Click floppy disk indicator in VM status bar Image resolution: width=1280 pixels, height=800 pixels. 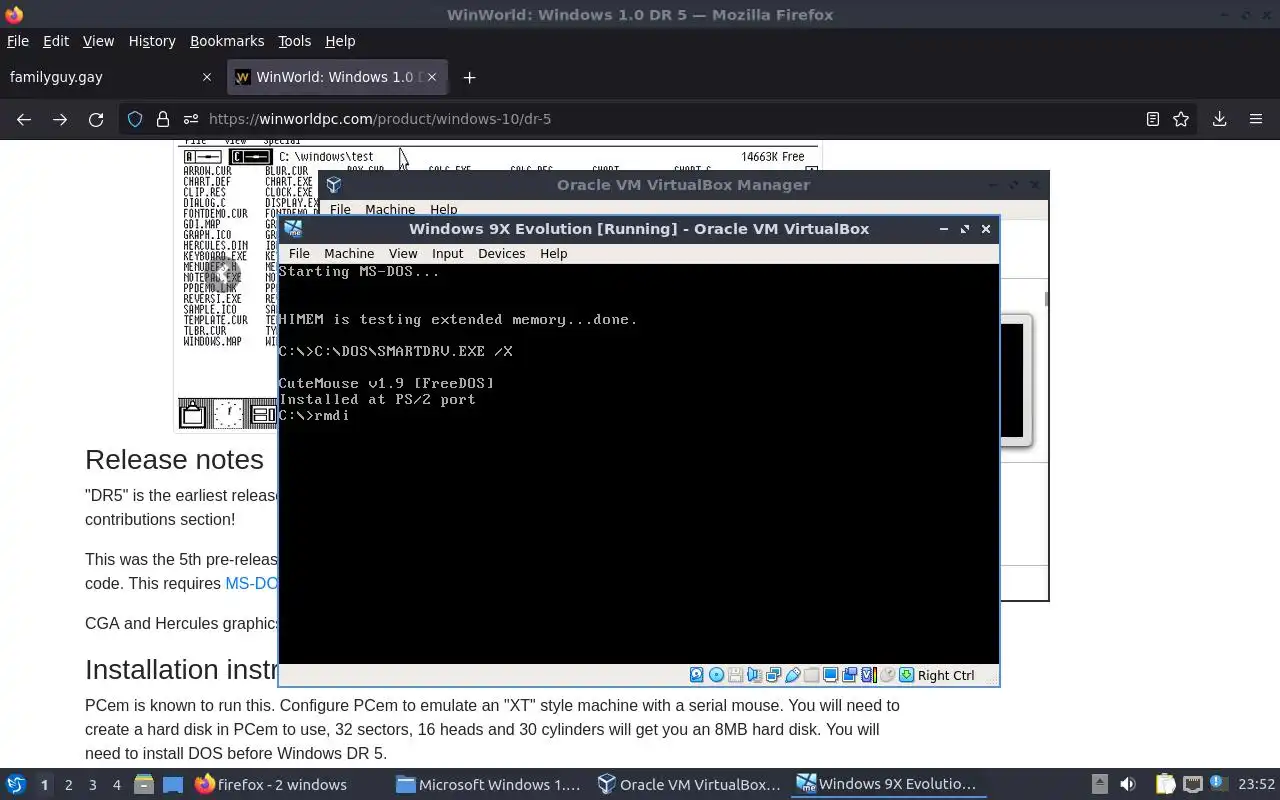[735, 675]
